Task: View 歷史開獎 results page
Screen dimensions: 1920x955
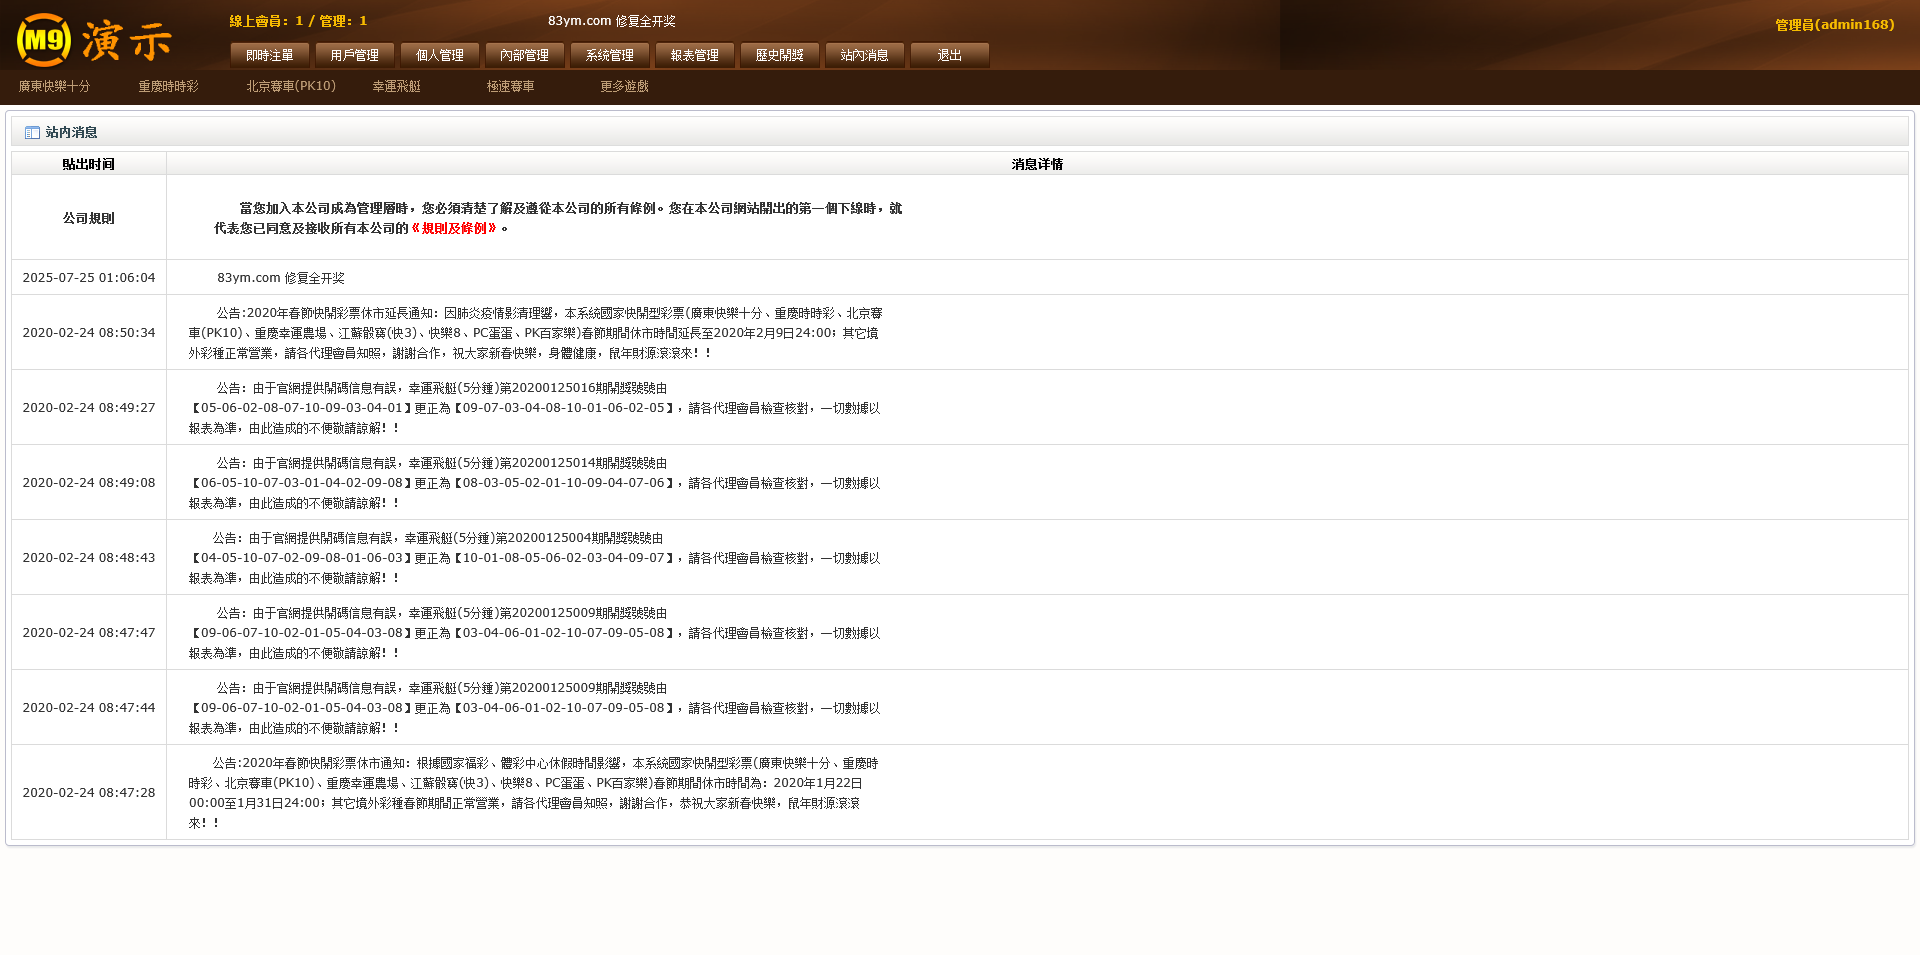Action: point(780,55)
